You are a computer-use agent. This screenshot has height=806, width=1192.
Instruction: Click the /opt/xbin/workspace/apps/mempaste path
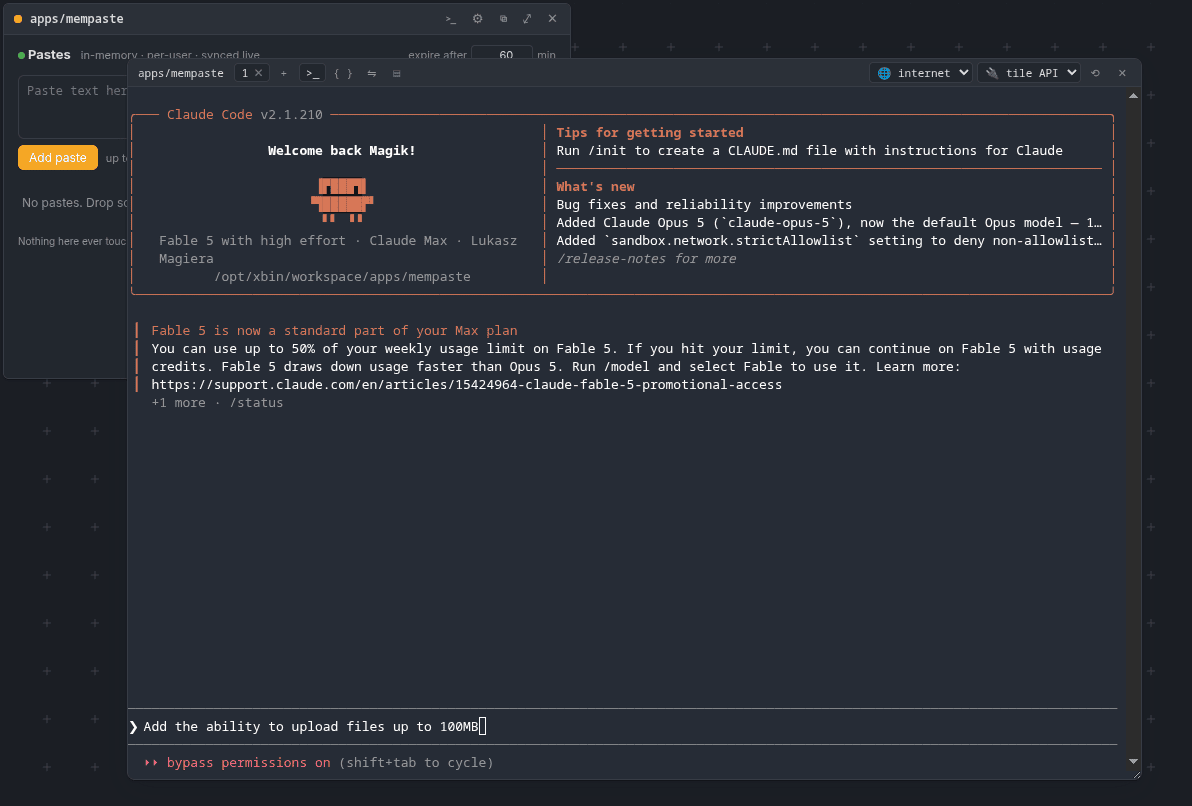pyautogui.click(x=342, y=277)
